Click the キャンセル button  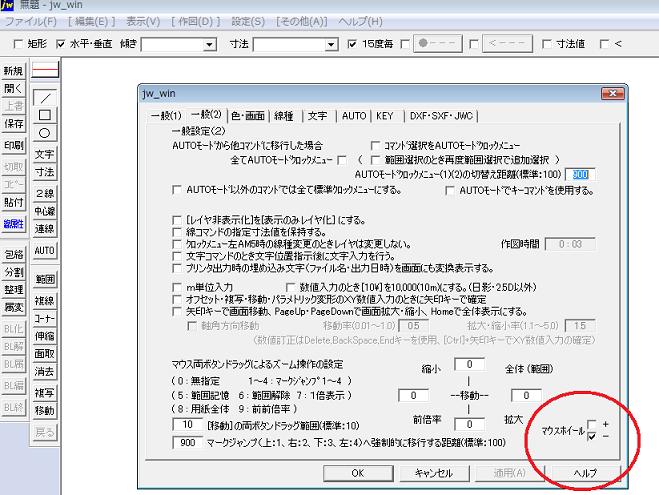[434, 473]
